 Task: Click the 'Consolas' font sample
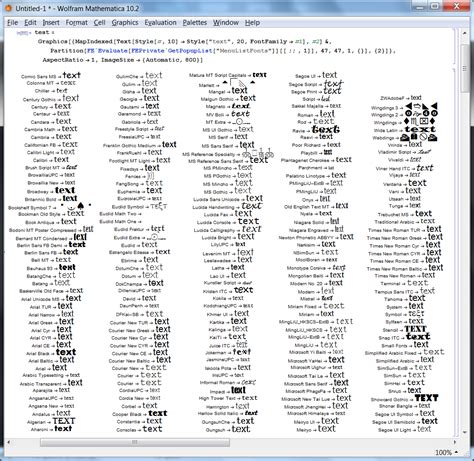[x=139, y=429]
